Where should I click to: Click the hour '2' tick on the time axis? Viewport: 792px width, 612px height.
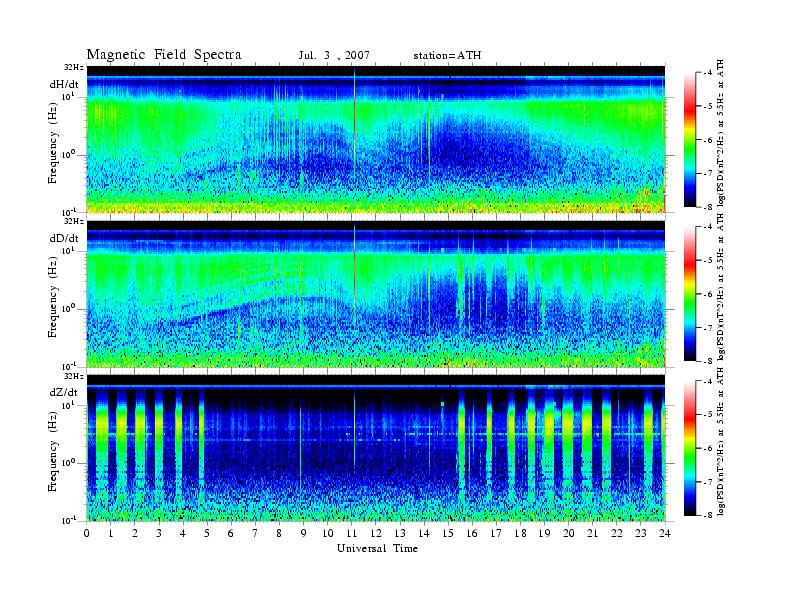[135, 533]
